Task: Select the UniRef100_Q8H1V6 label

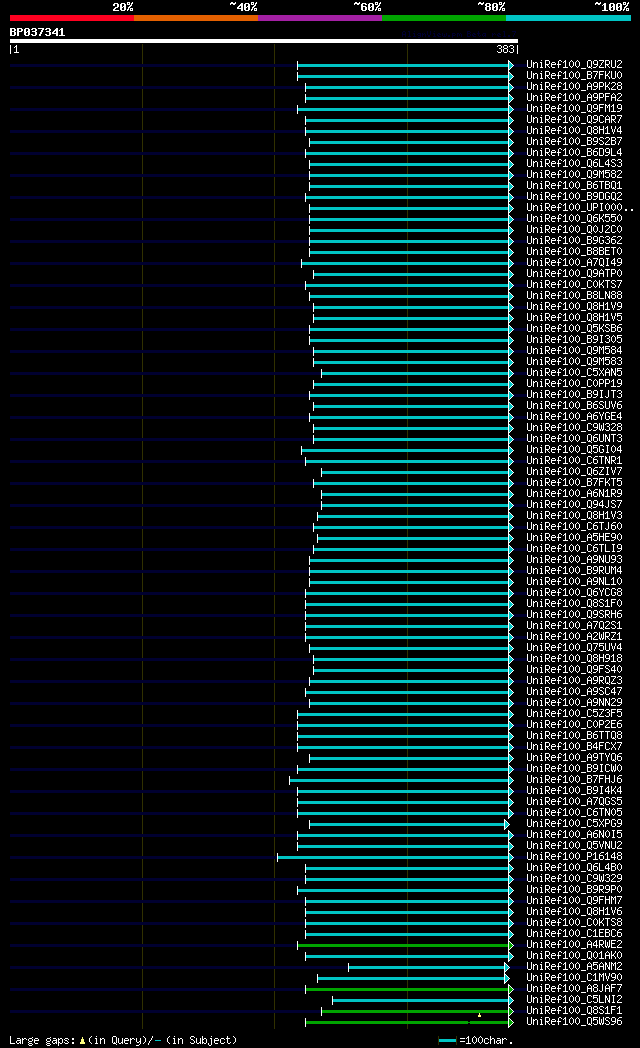Action: click(574, 912)
